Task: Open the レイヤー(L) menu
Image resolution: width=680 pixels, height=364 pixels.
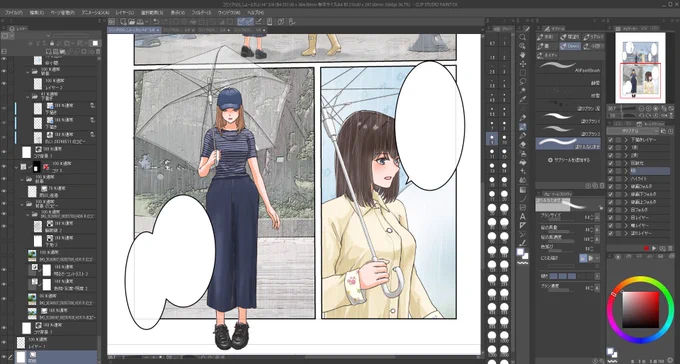Action: tap(124, 13)
